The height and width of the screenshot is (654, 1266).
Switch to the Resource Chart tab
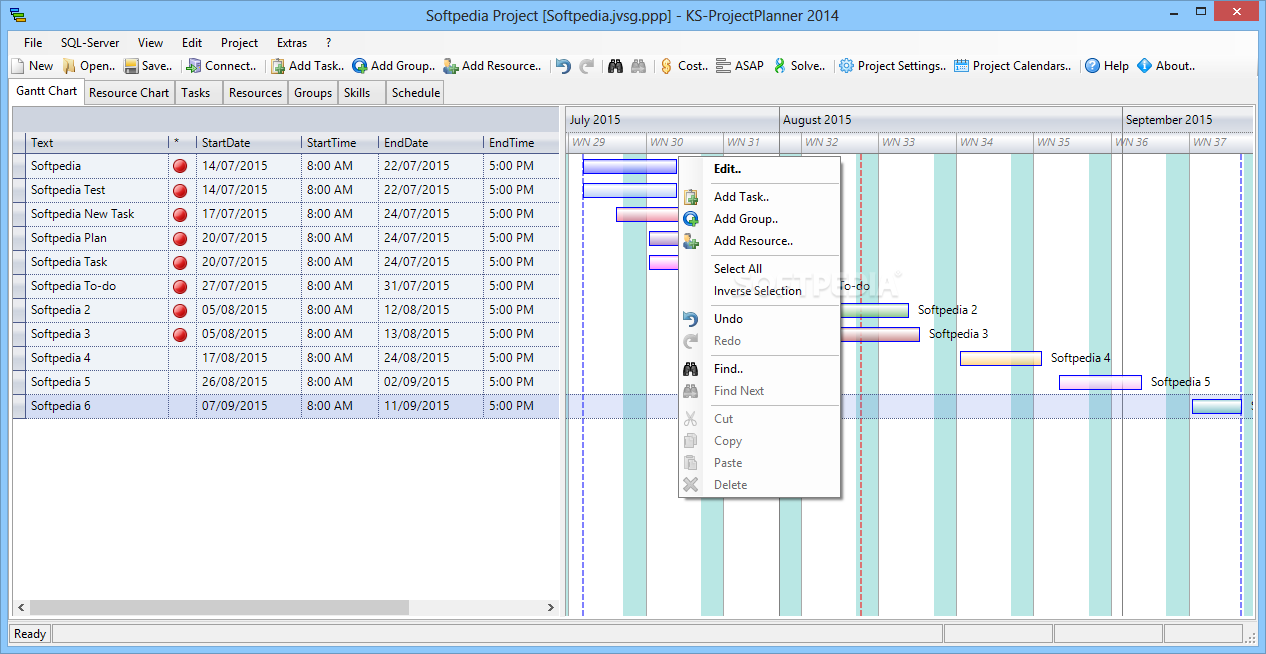coord(129,93)
